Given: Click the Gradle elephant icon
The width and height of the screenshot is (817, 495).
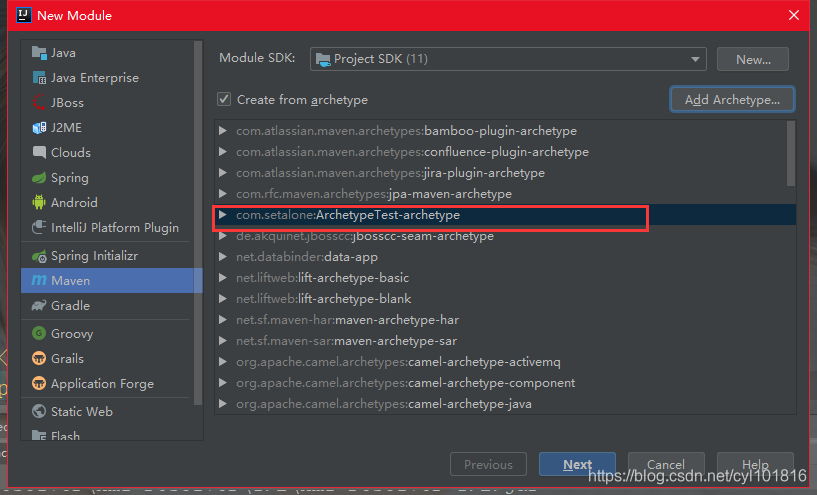Looking at the screenshot, I should 39,305.
